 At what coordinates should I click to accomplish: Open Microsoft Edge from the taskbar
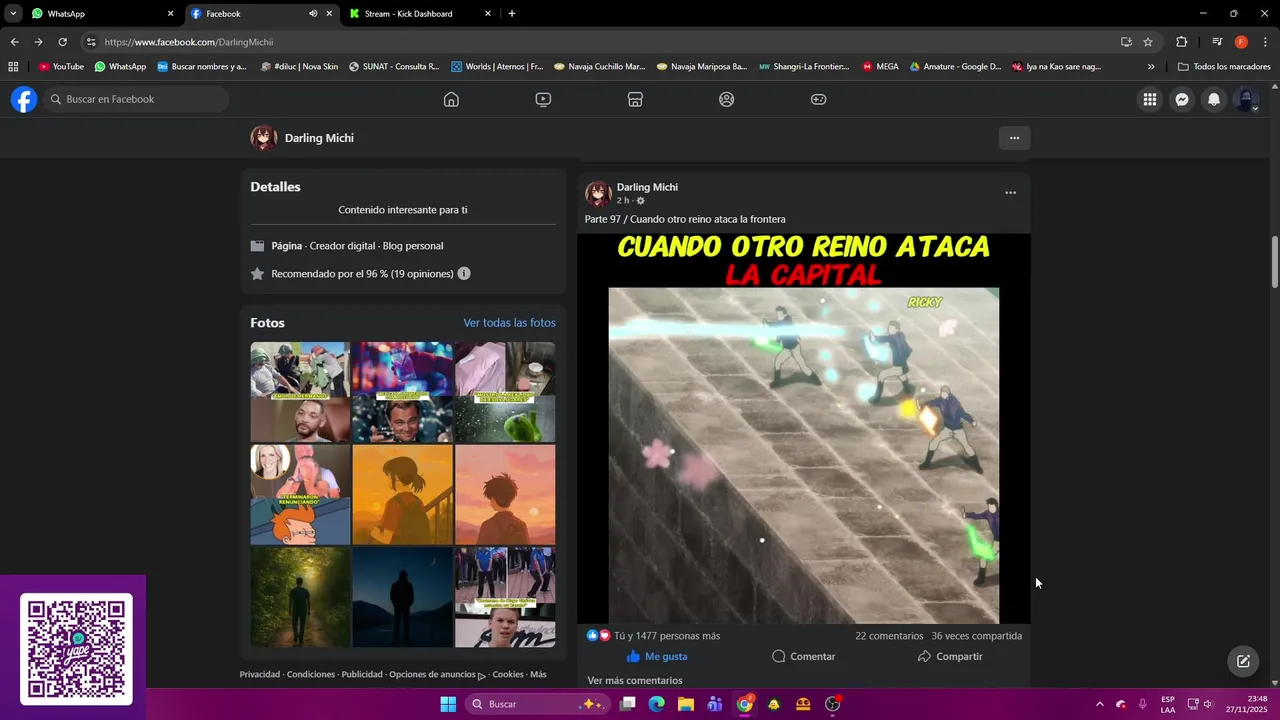click(656, 704)
